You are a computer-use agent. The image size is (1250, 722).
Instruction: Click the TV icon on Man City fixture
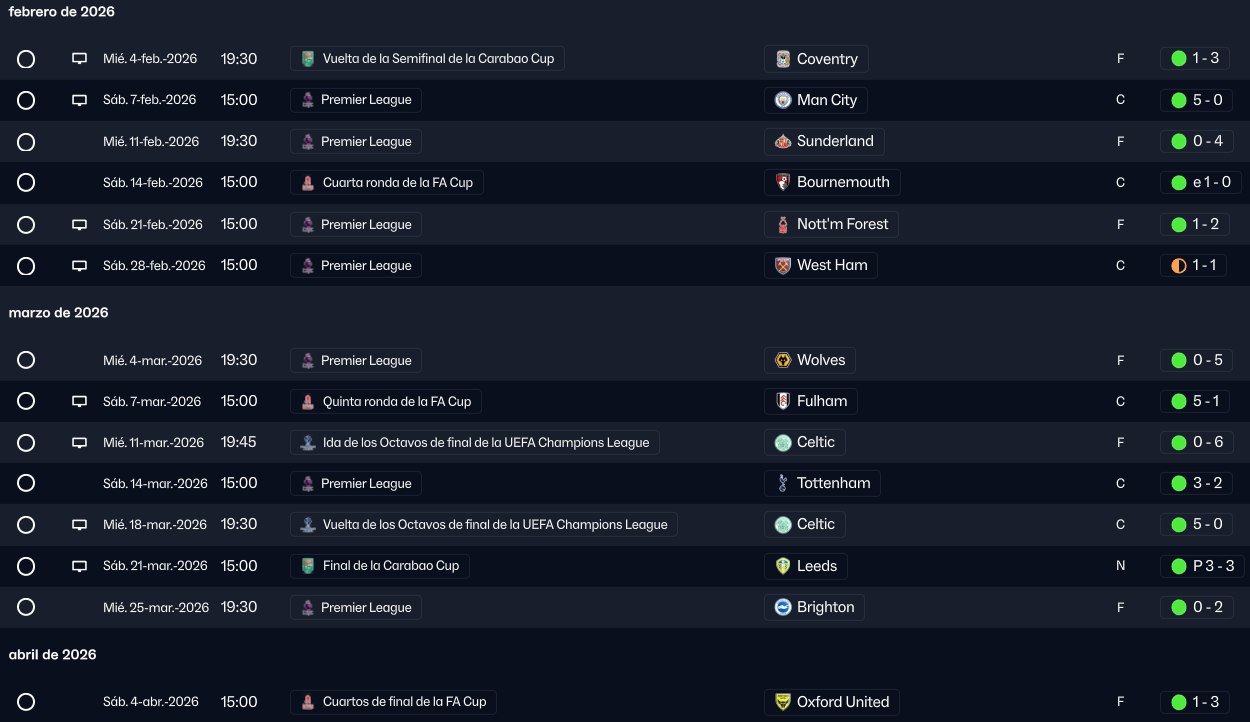[x=80, y=100]
